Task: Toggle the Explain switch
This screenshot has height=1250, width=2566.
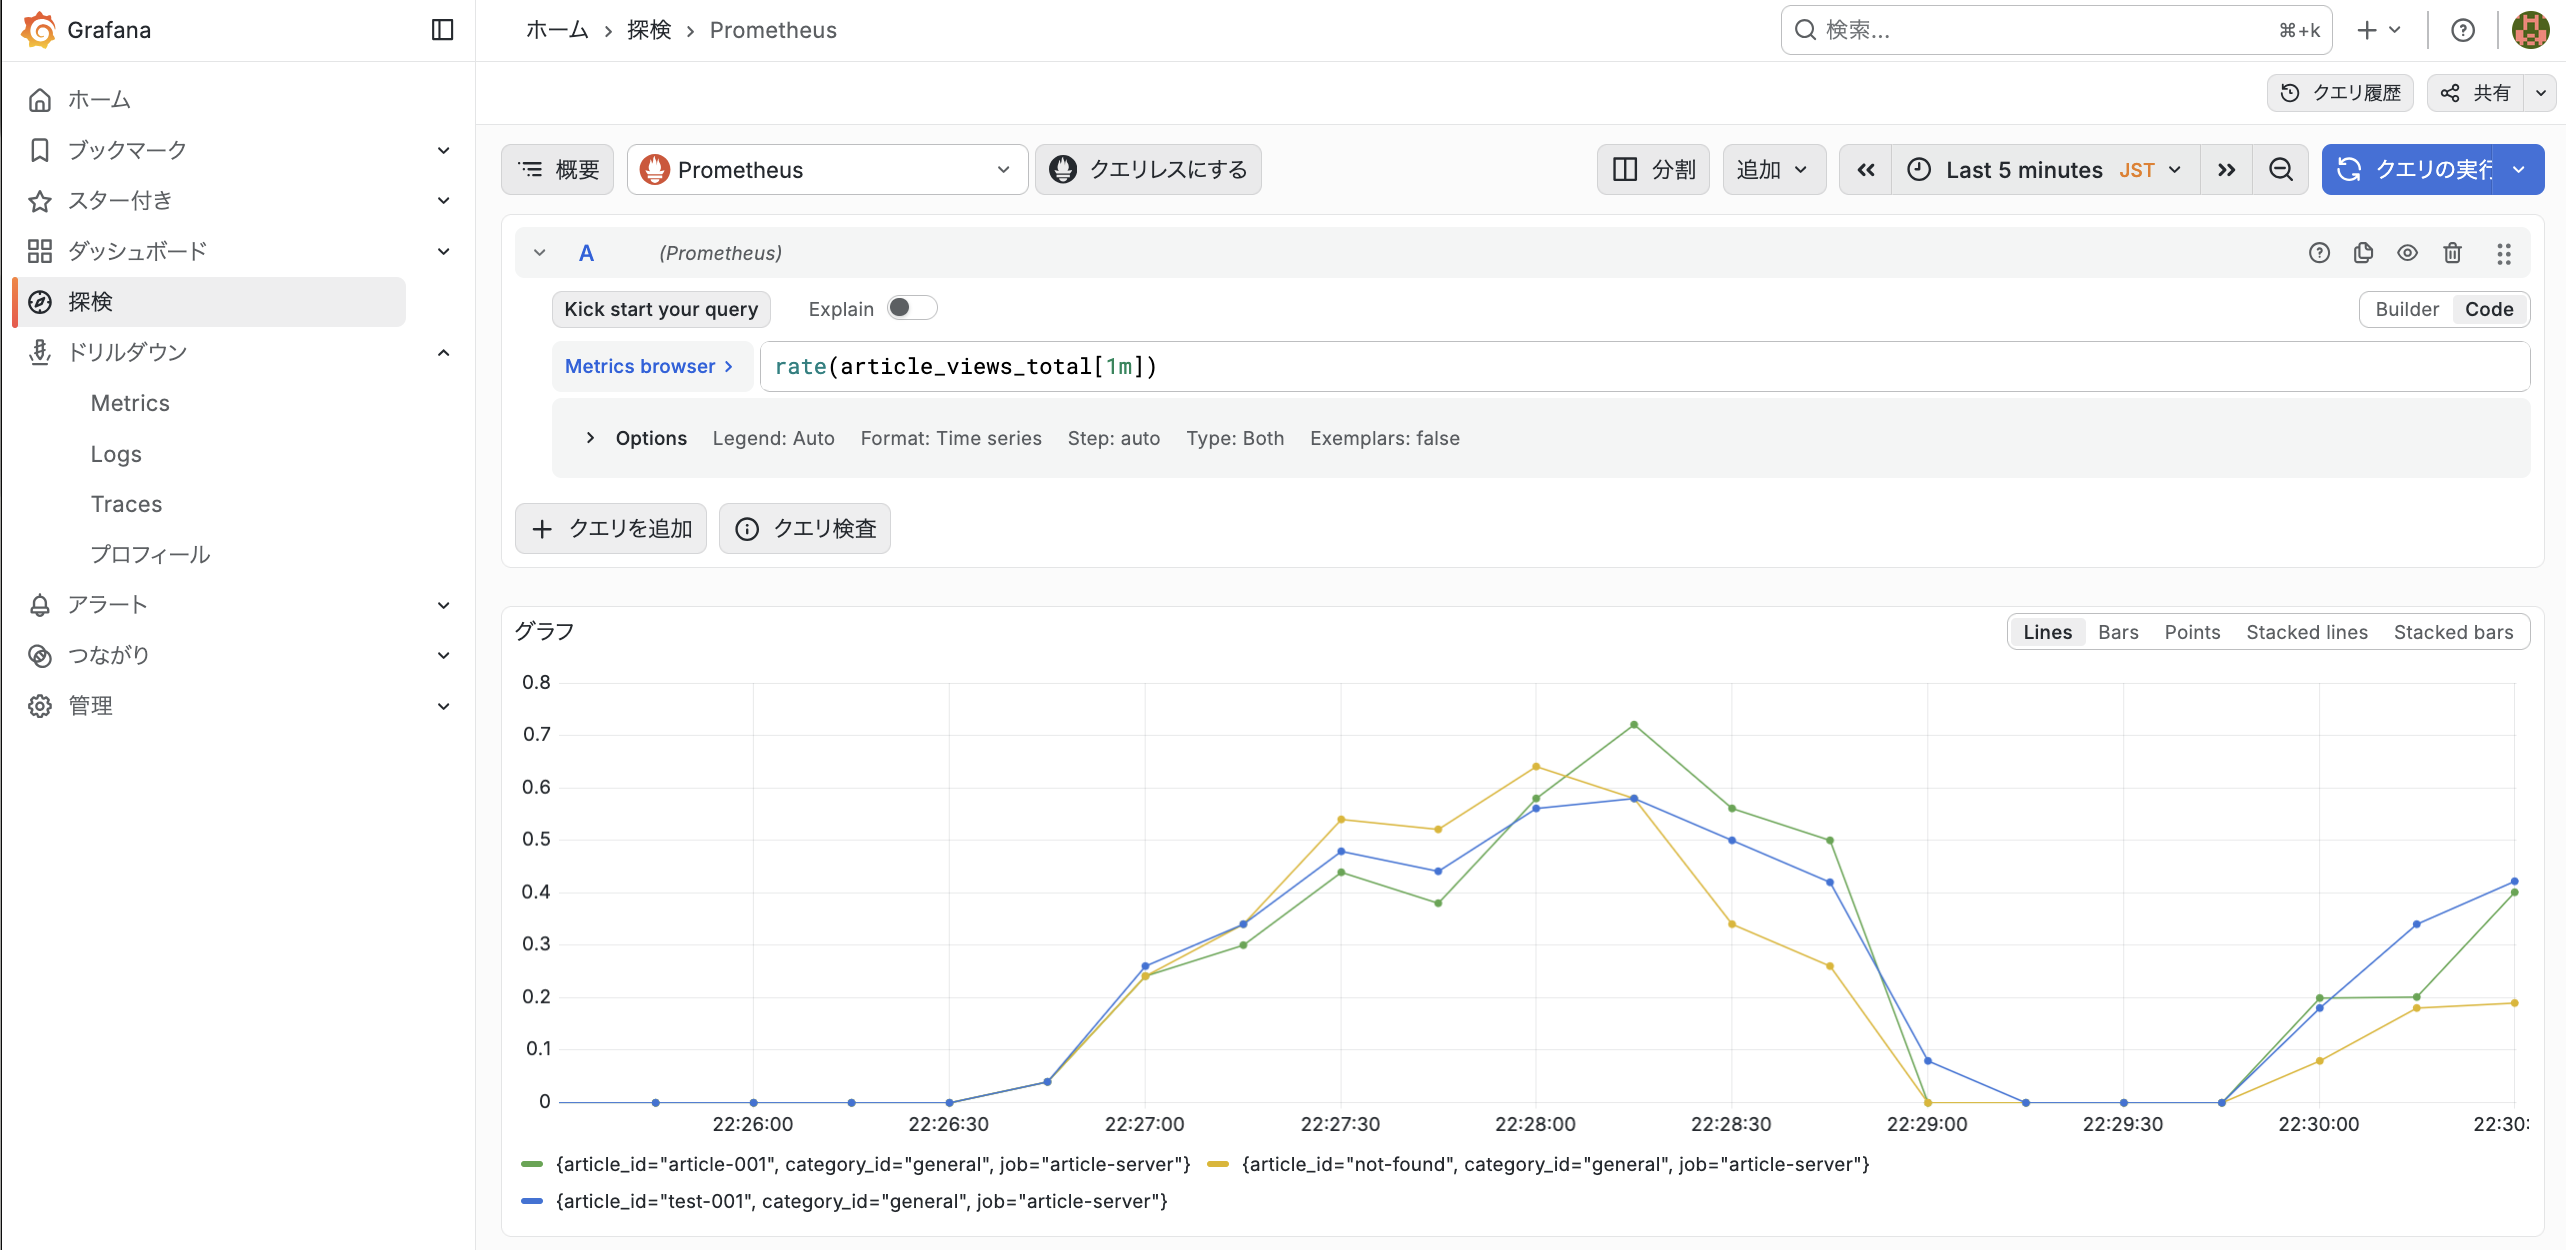Action: pos(911,308)
